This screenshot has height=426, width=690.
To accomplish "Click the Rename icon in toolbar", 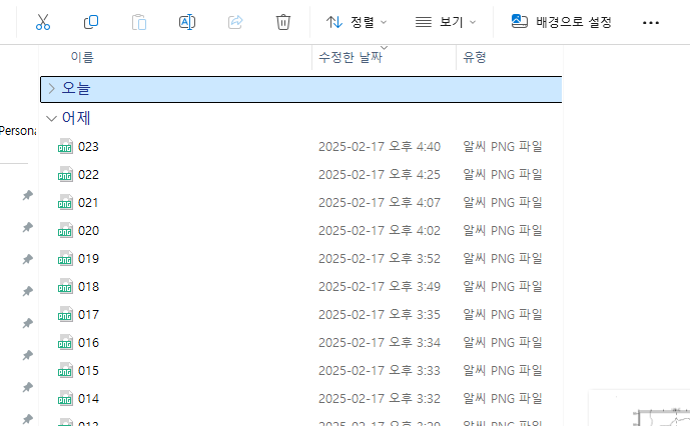I will coord(187,22).
